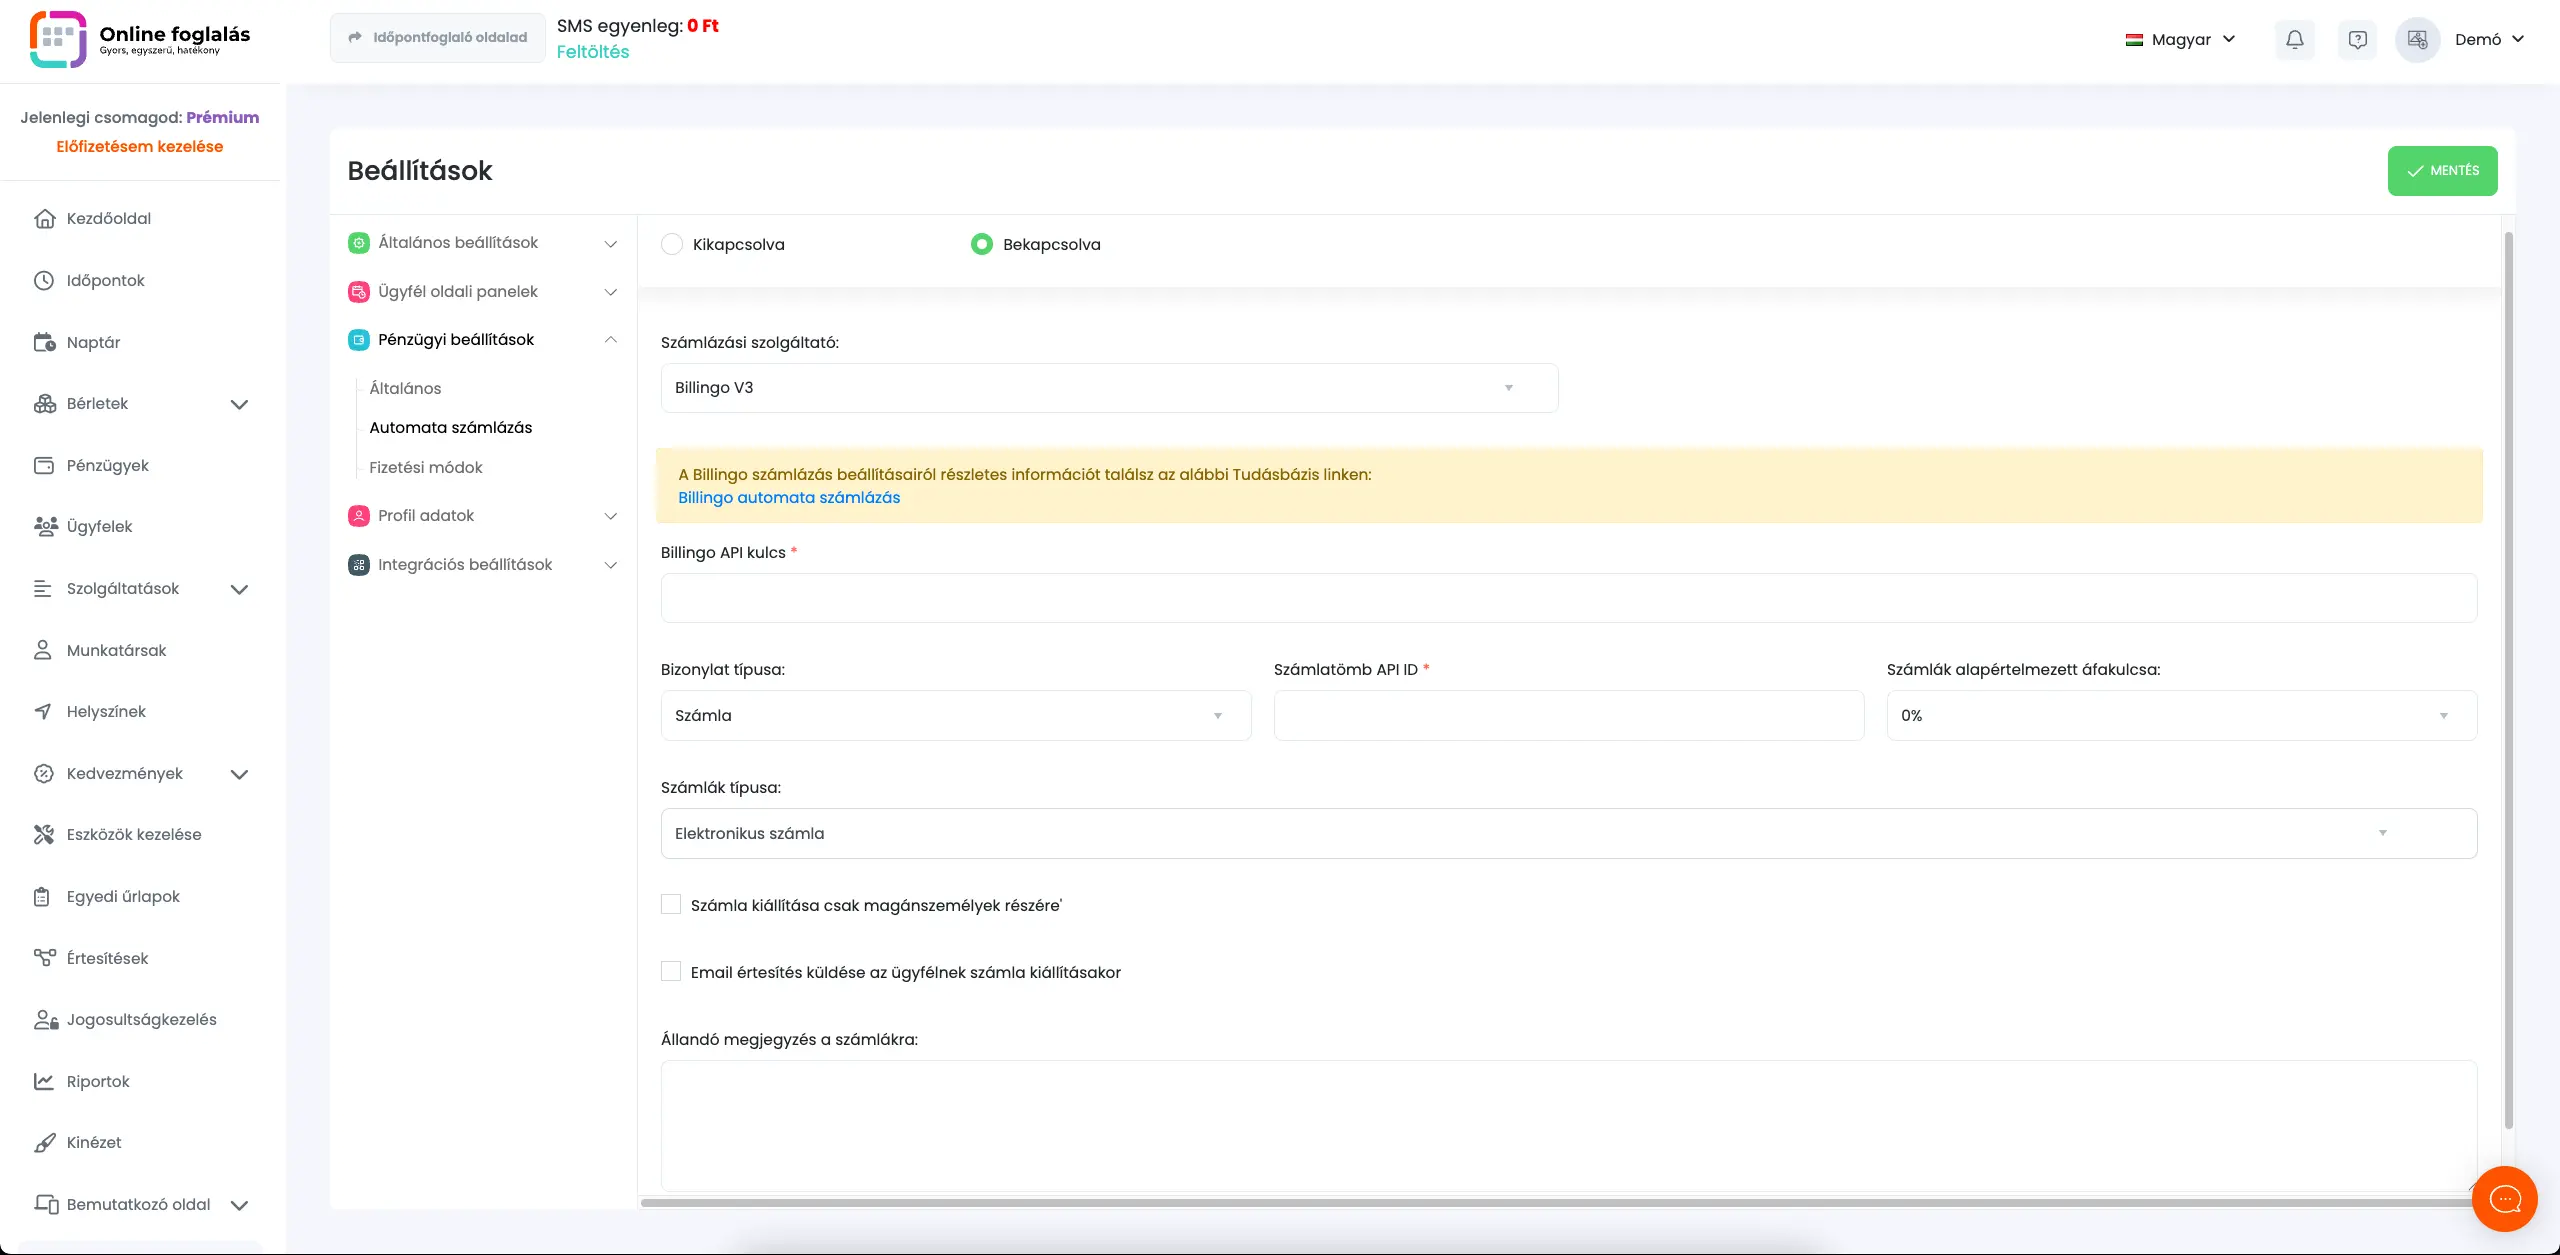Enable email értesítés on invoice checkbox
The image size is (2560, 1255).
pyautogui.click(x=671, y=972)
